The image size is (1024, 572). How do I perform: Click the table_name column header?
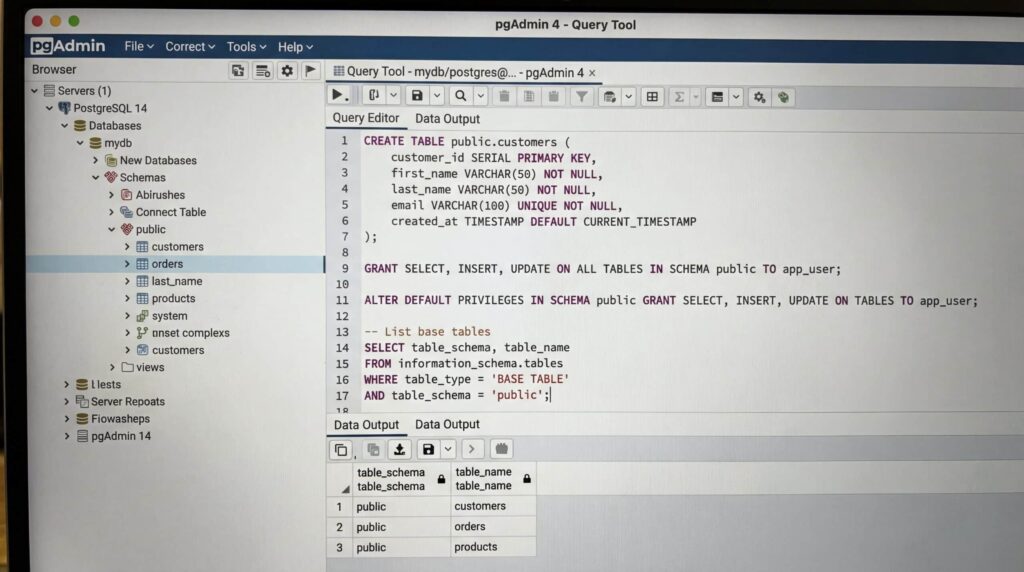pyautogui.click(x=492, y=479)
